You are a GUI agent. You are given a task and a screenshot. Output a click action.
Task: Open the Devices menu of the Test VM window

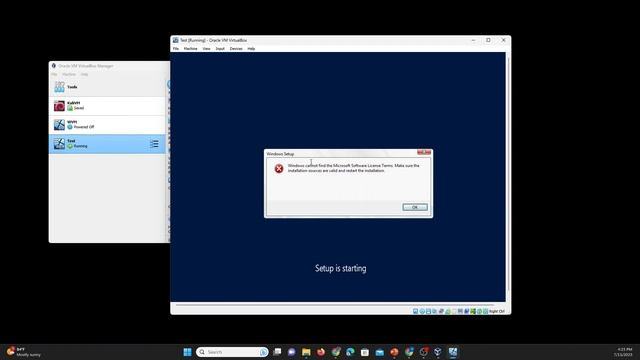click(236, 49)
